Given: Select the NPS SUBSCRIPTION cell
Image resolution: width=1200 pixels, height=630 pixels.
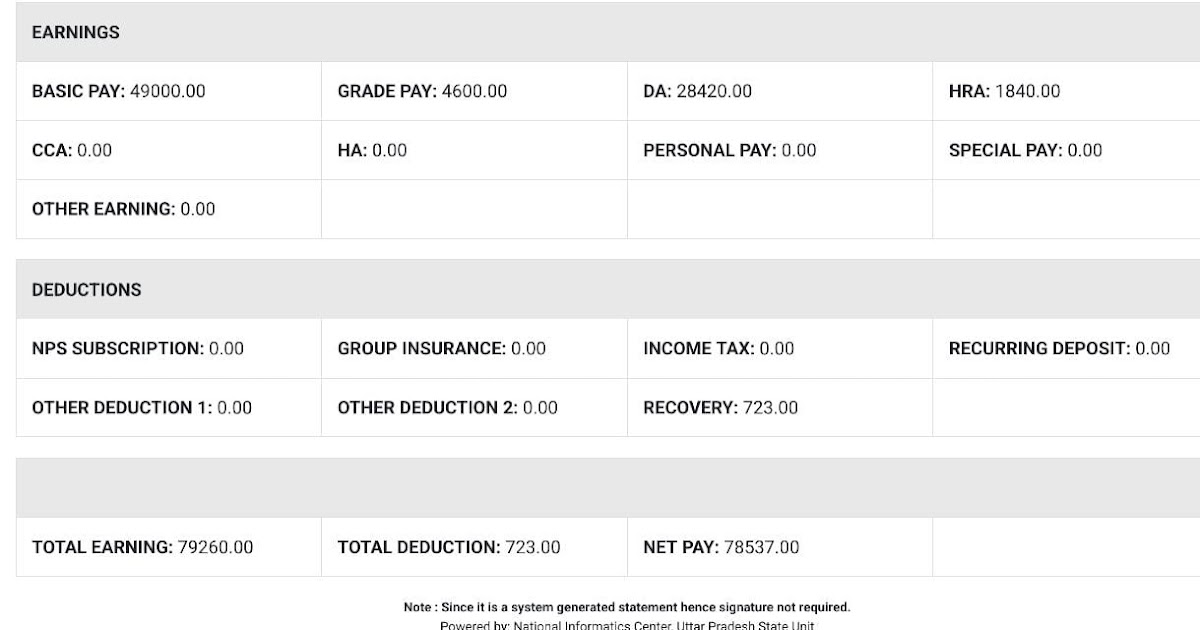Looking at the screenshot, I should (x=138, y=349).
